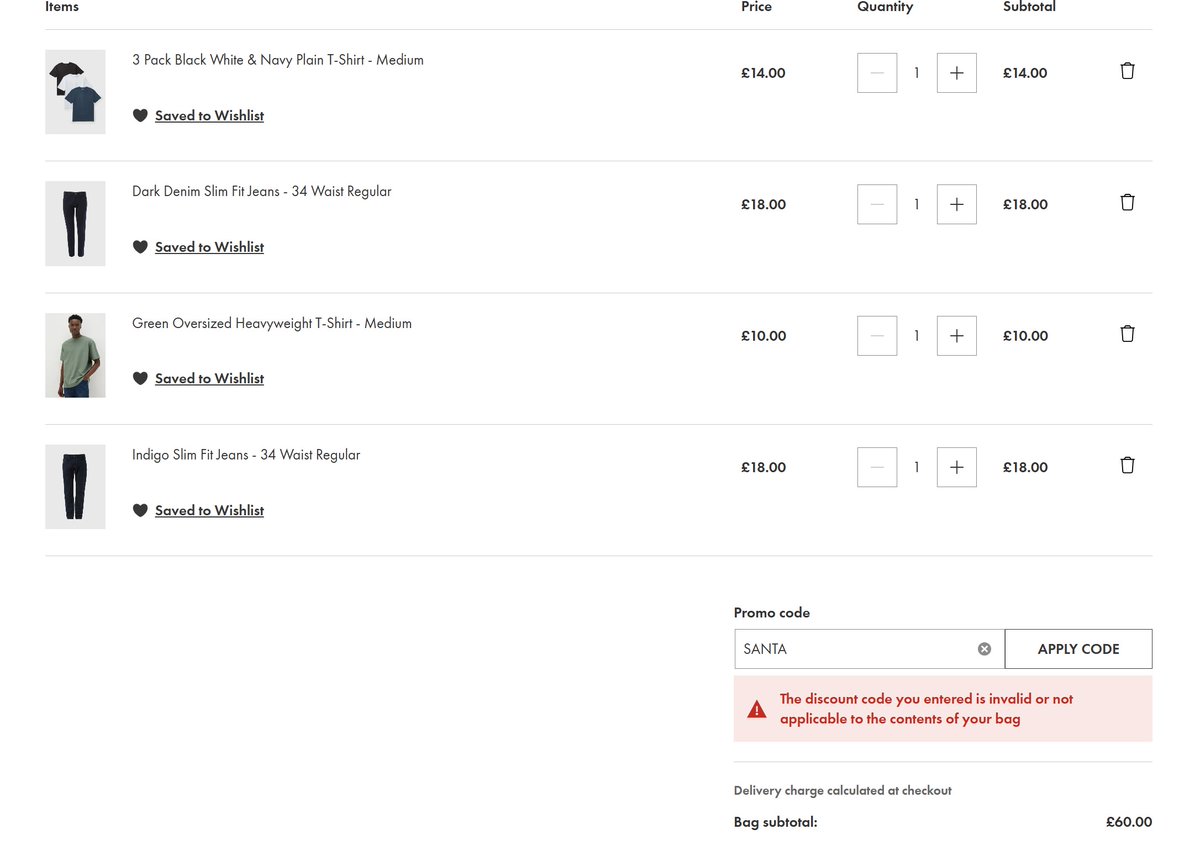Open Saved to Wishlist link for 3 Pack T-Shirt
The width and height of the screenshot is (1200, 845).
(209, 116)
